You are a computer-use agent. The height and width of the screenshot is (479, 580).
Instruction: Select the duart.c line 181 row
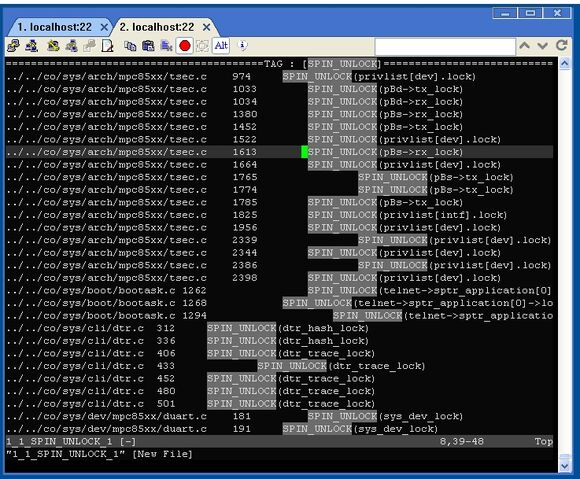coord(279,416)
